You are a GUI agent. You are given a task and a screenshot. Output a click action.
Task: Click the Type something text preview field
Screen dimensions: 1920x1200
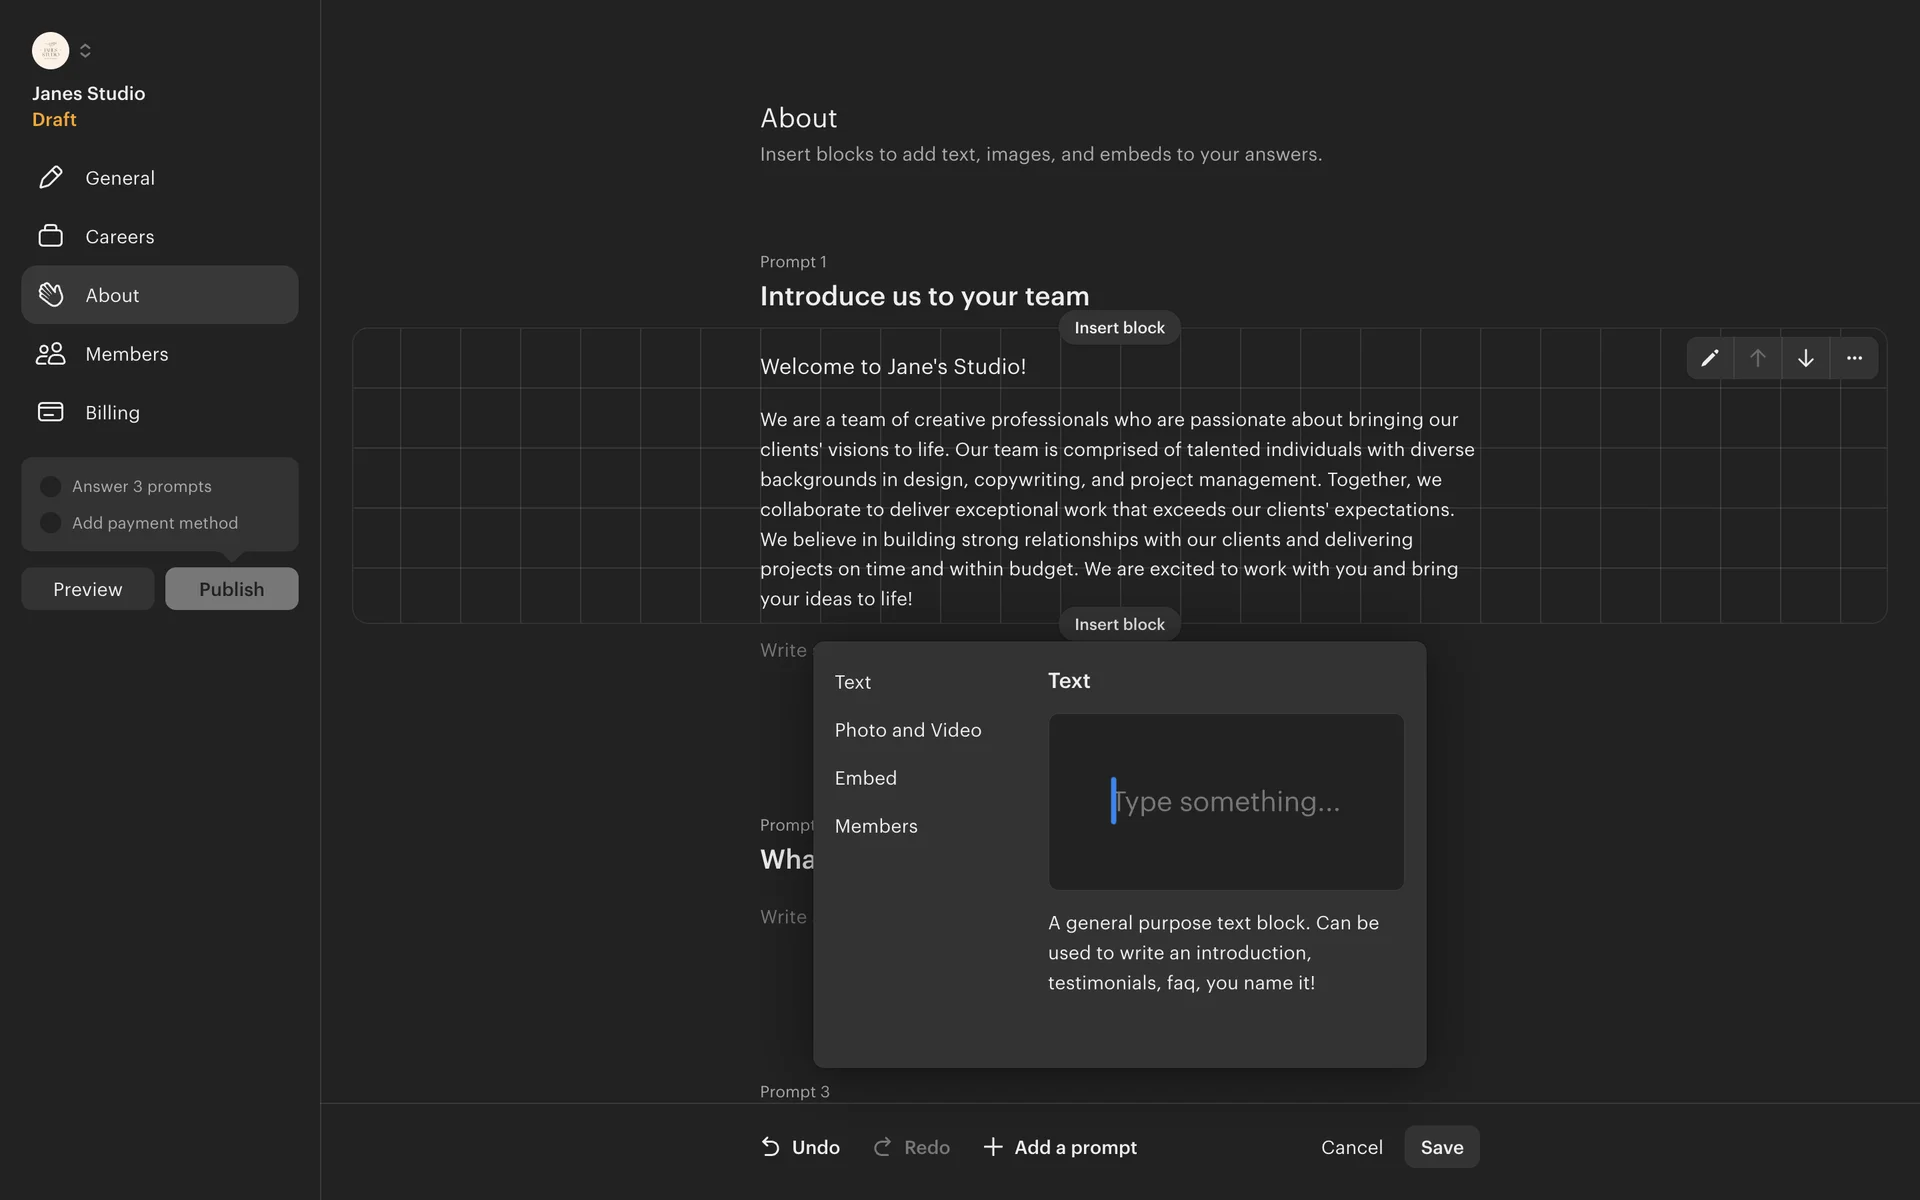point(1226,802)
